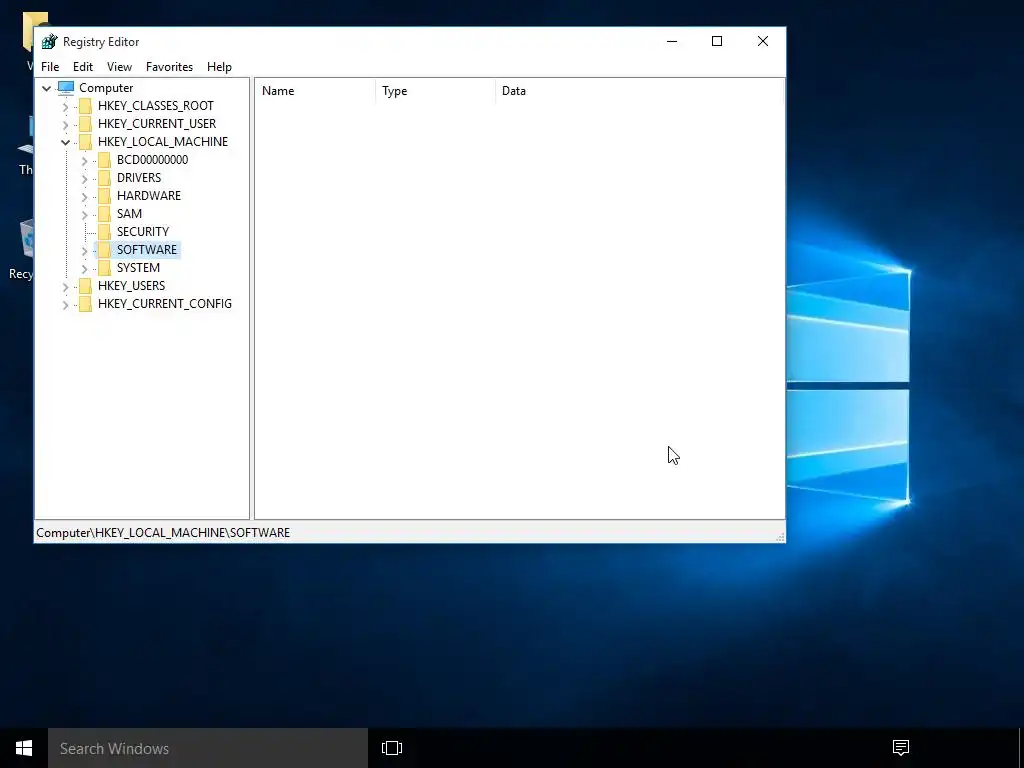Expand the DRIVERS key arrow
The image size is (1024, 768).
84,178
